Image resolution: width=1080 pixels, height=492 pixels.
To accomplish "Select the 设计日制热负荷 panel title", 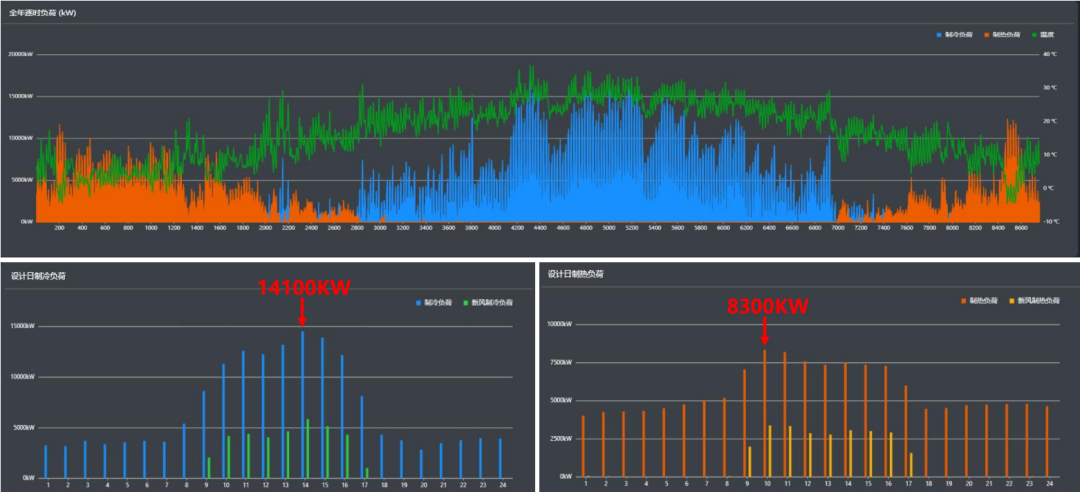I will [574, 274].
